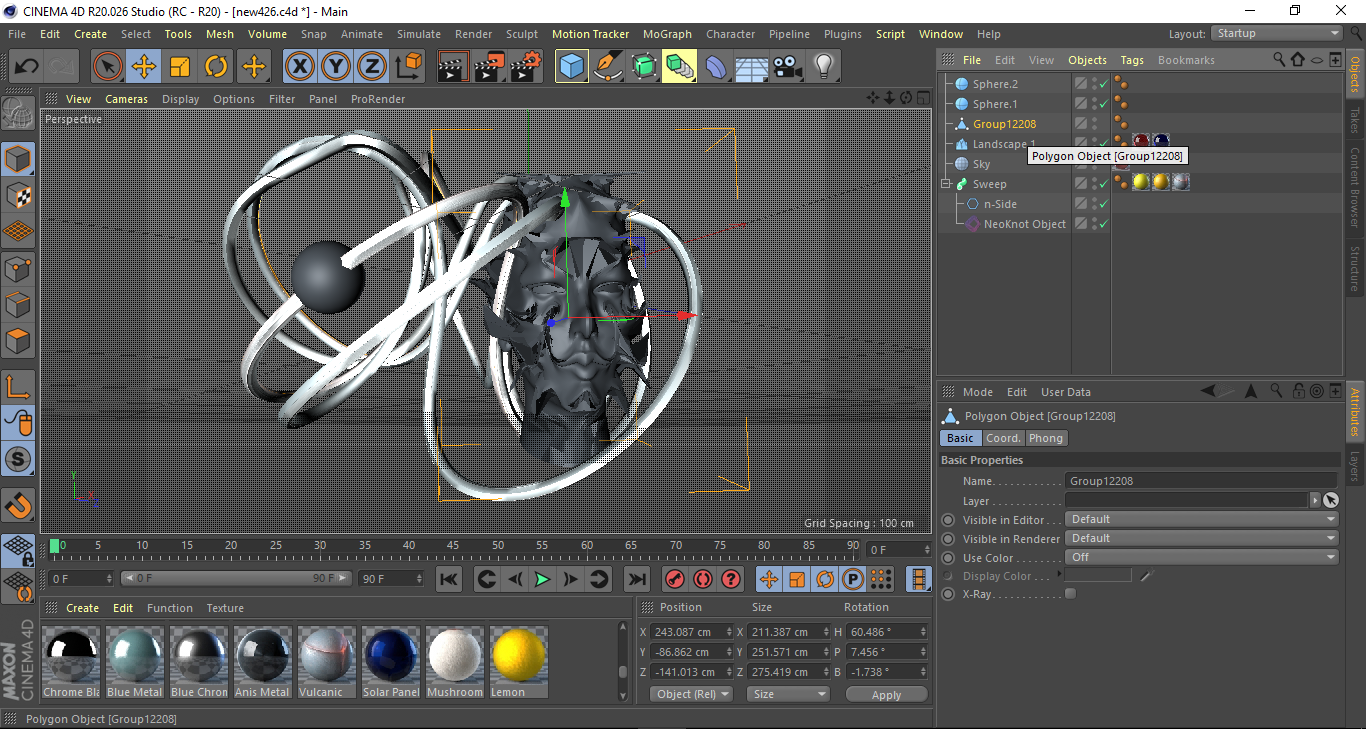Toggle Sweep object enable checkmark
The image size is (1366, 729).
tap(1103, 184)
